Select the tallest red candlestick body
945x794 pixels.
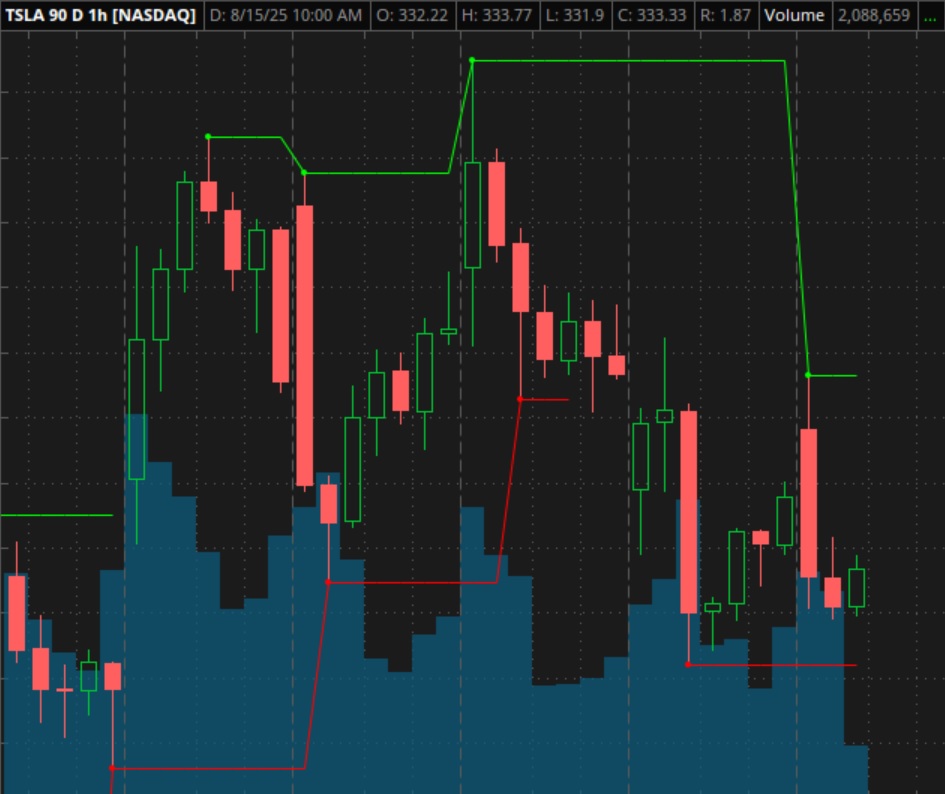pos(304,345)
